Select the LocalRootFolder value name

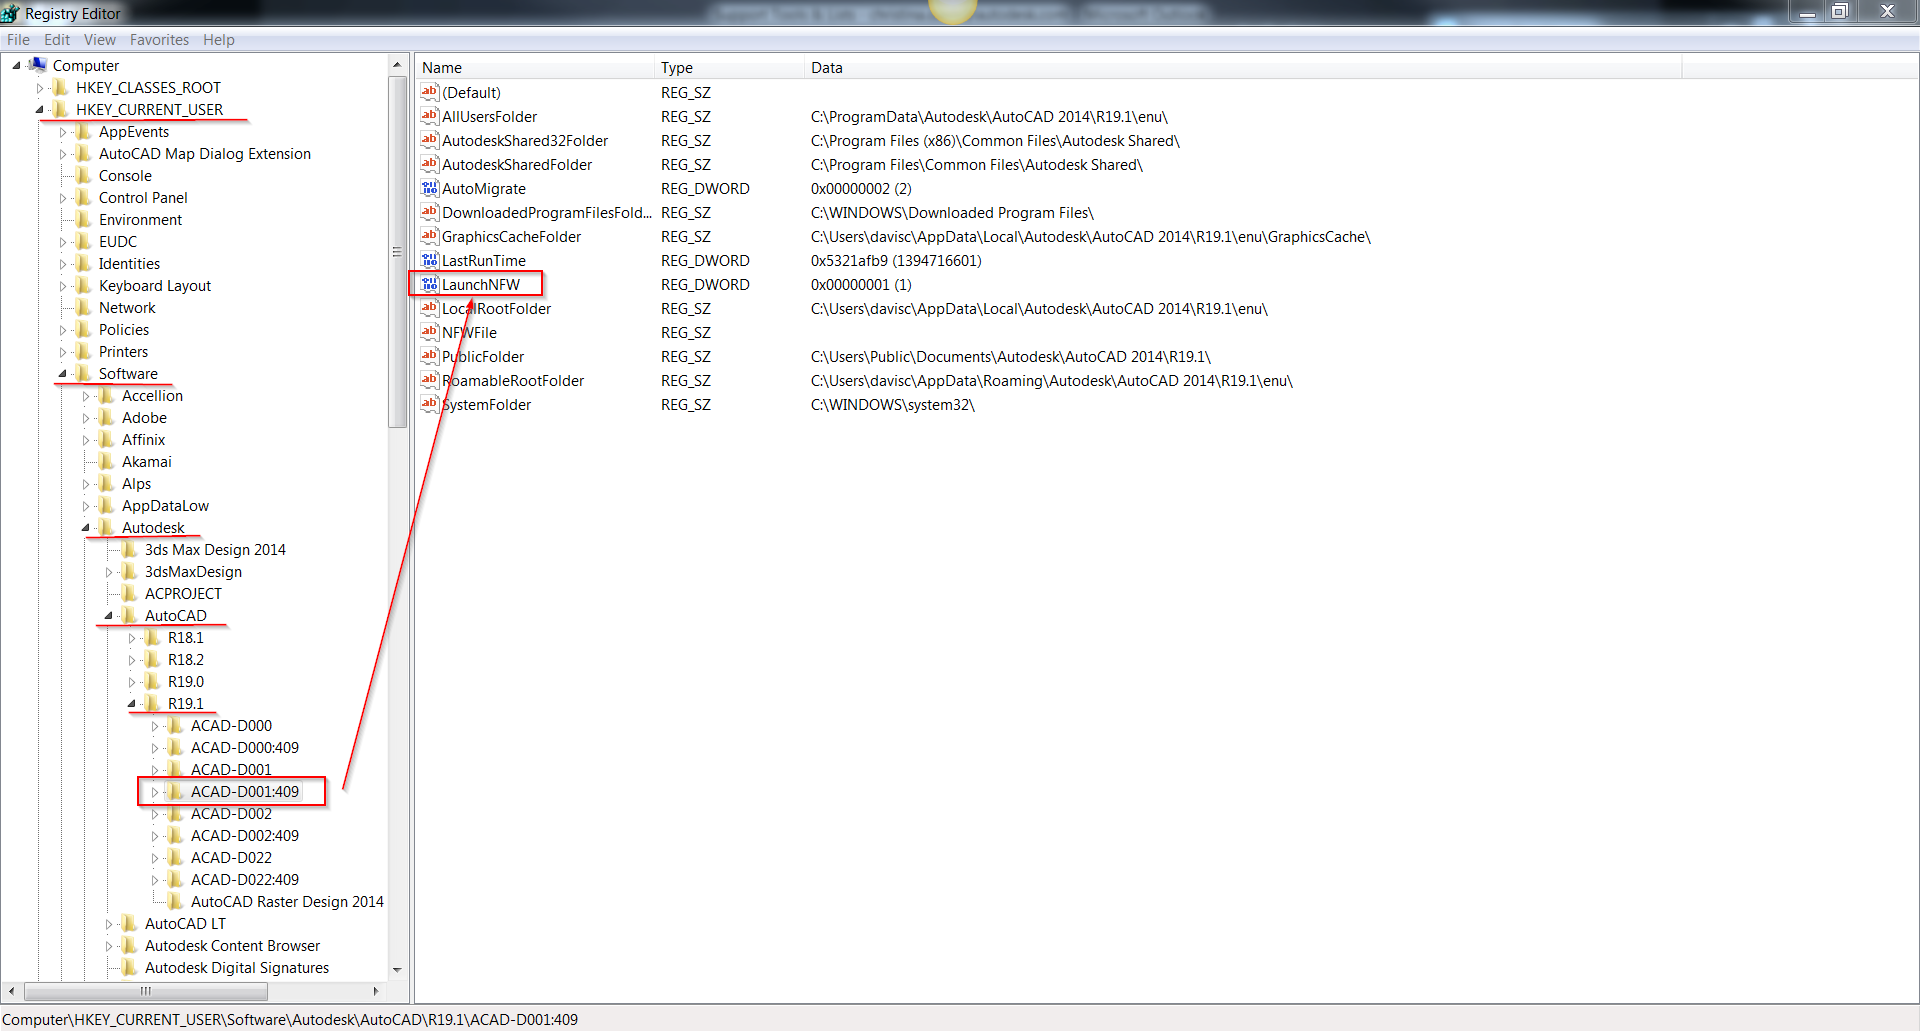point(496,308)
